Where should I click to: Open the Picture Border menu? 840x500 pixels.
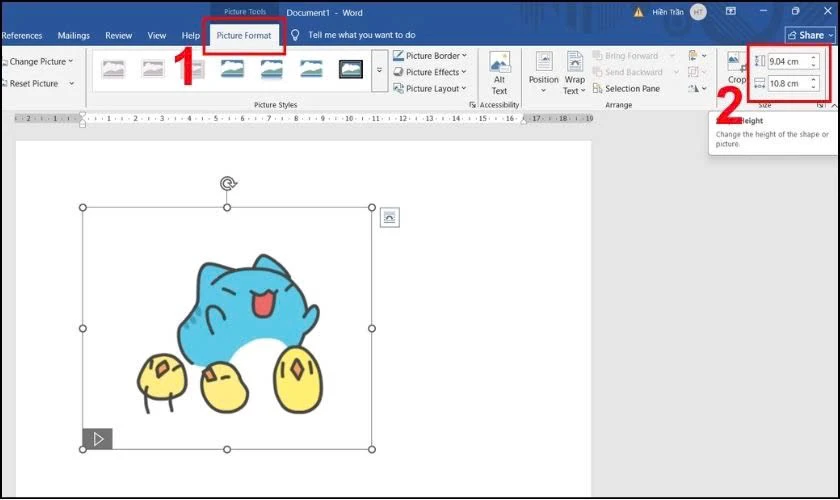(430, 56)
